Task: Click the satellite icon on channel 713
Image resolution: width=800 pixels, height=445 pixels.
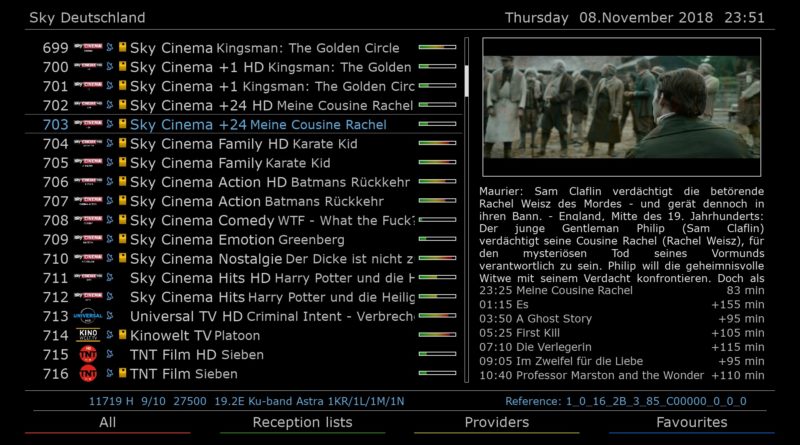Action: pos(110,316)
